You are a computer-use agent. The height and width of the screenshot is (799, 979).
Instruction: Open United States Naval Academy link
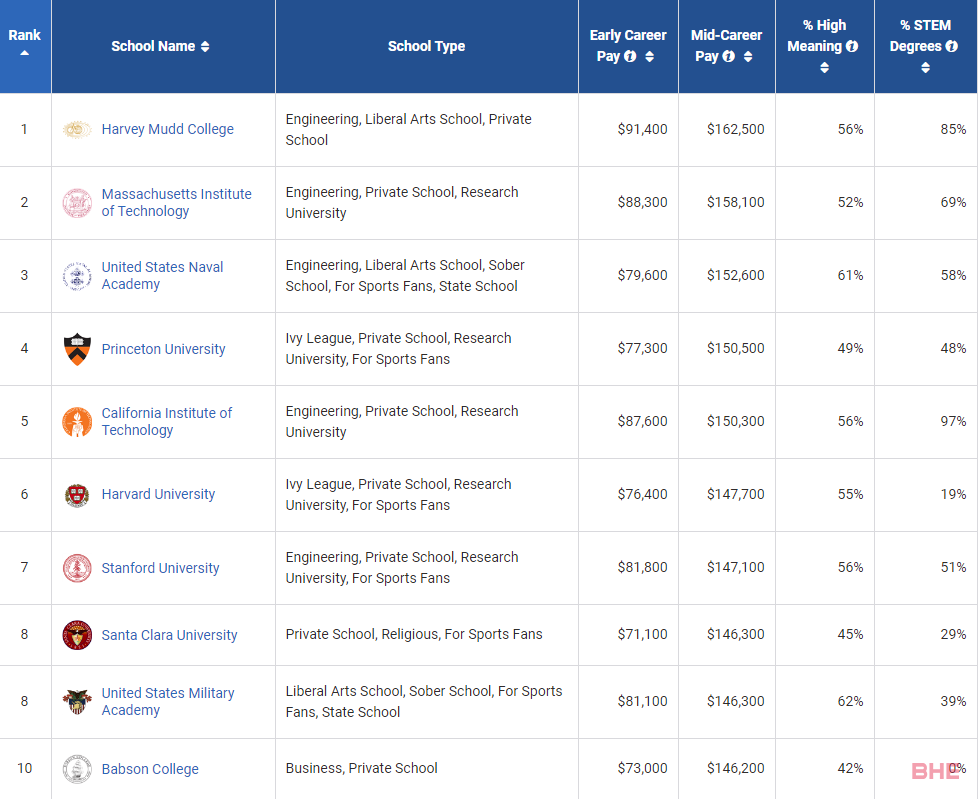[162, 275]
